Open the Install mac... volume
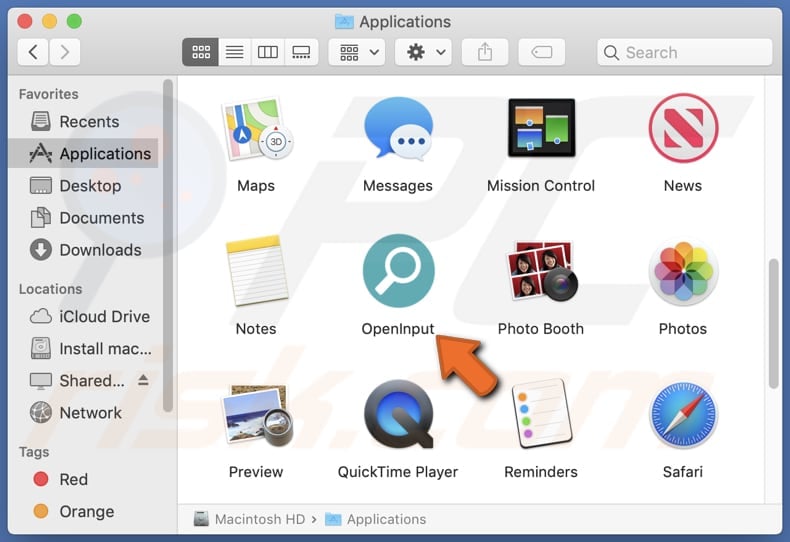This screenshot has width=790, height=542. [x=83, y=349]
